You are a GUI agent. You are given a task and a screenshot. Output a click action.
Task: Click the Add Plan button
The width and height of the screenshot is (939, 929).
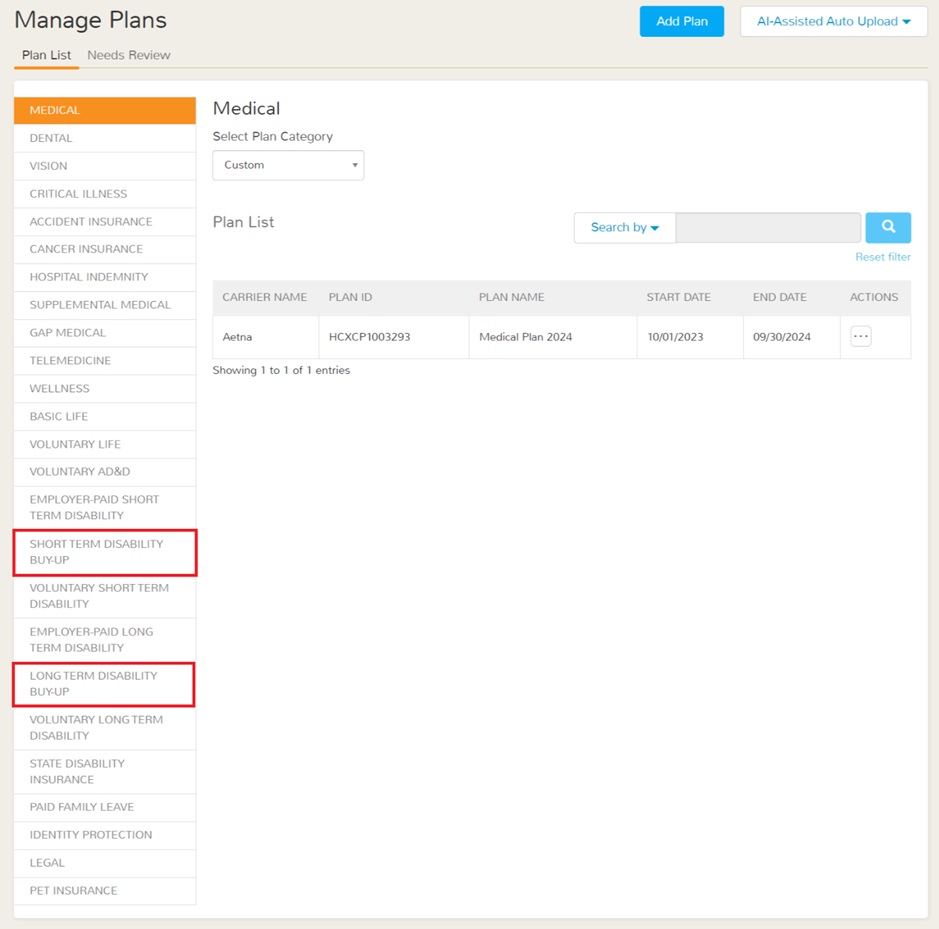[x=681, y=21]
